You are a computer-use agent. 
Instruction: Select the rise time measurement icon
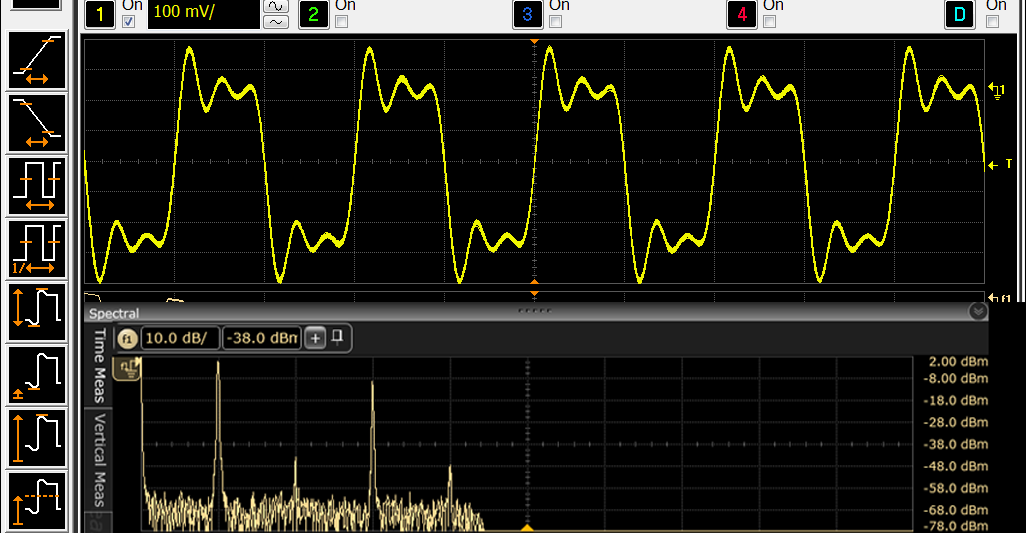pos(37,60)
